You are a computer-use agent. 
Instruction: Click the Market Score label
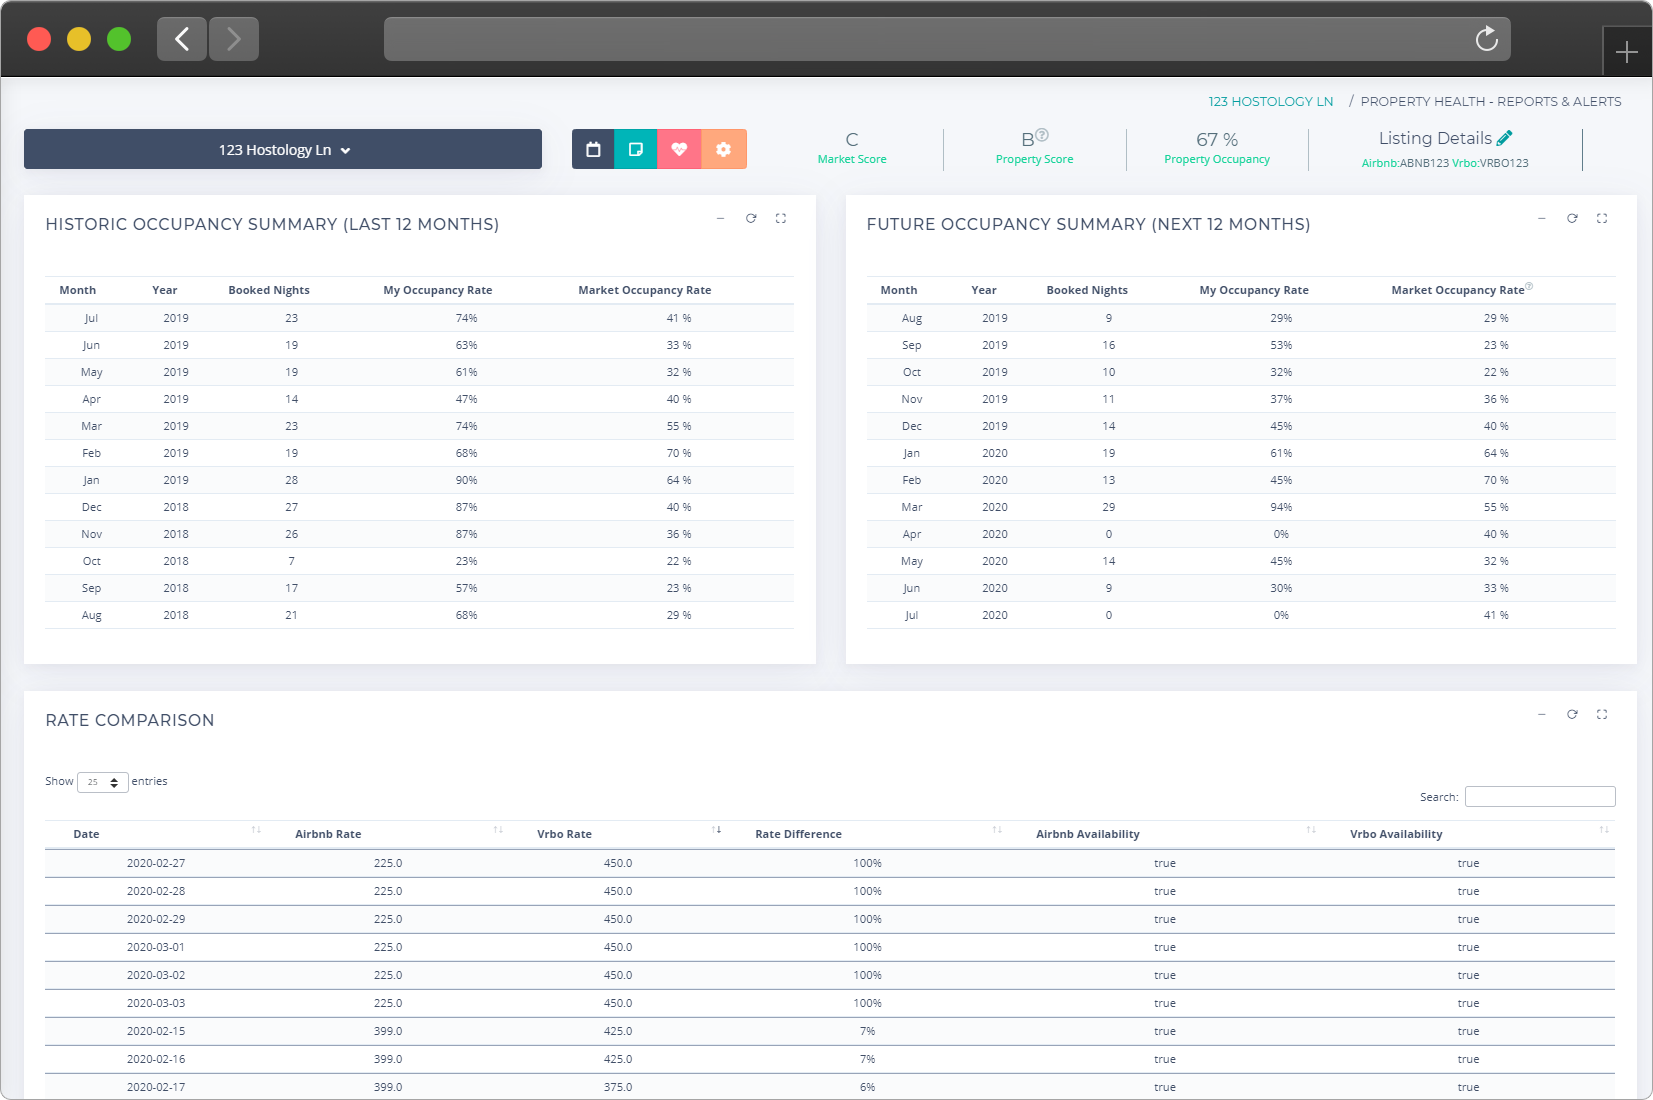(852, 159)
